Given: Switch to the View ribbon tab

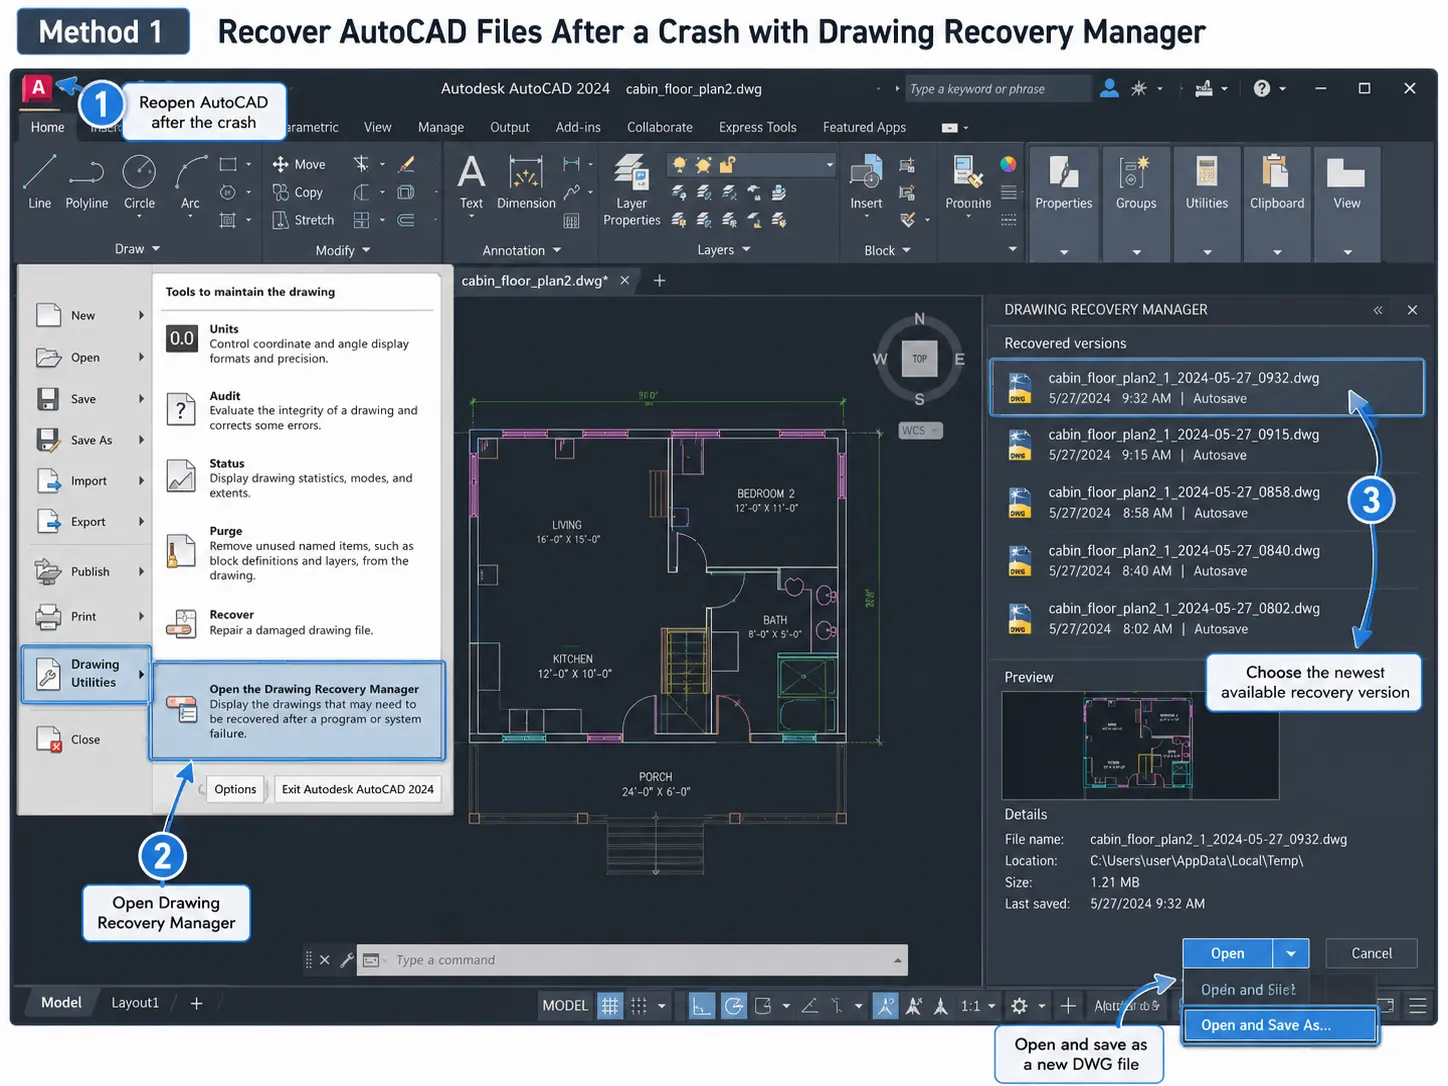Looking at the screenshot, I should pyautogui.click(x=378, y=127).
